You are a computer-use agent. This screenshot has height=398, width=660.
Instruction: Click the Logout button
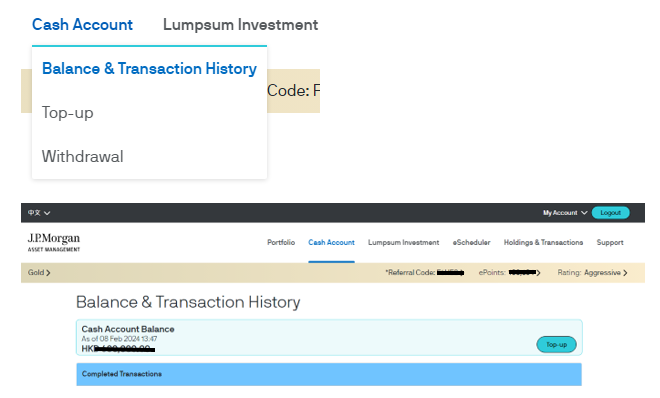610,213
